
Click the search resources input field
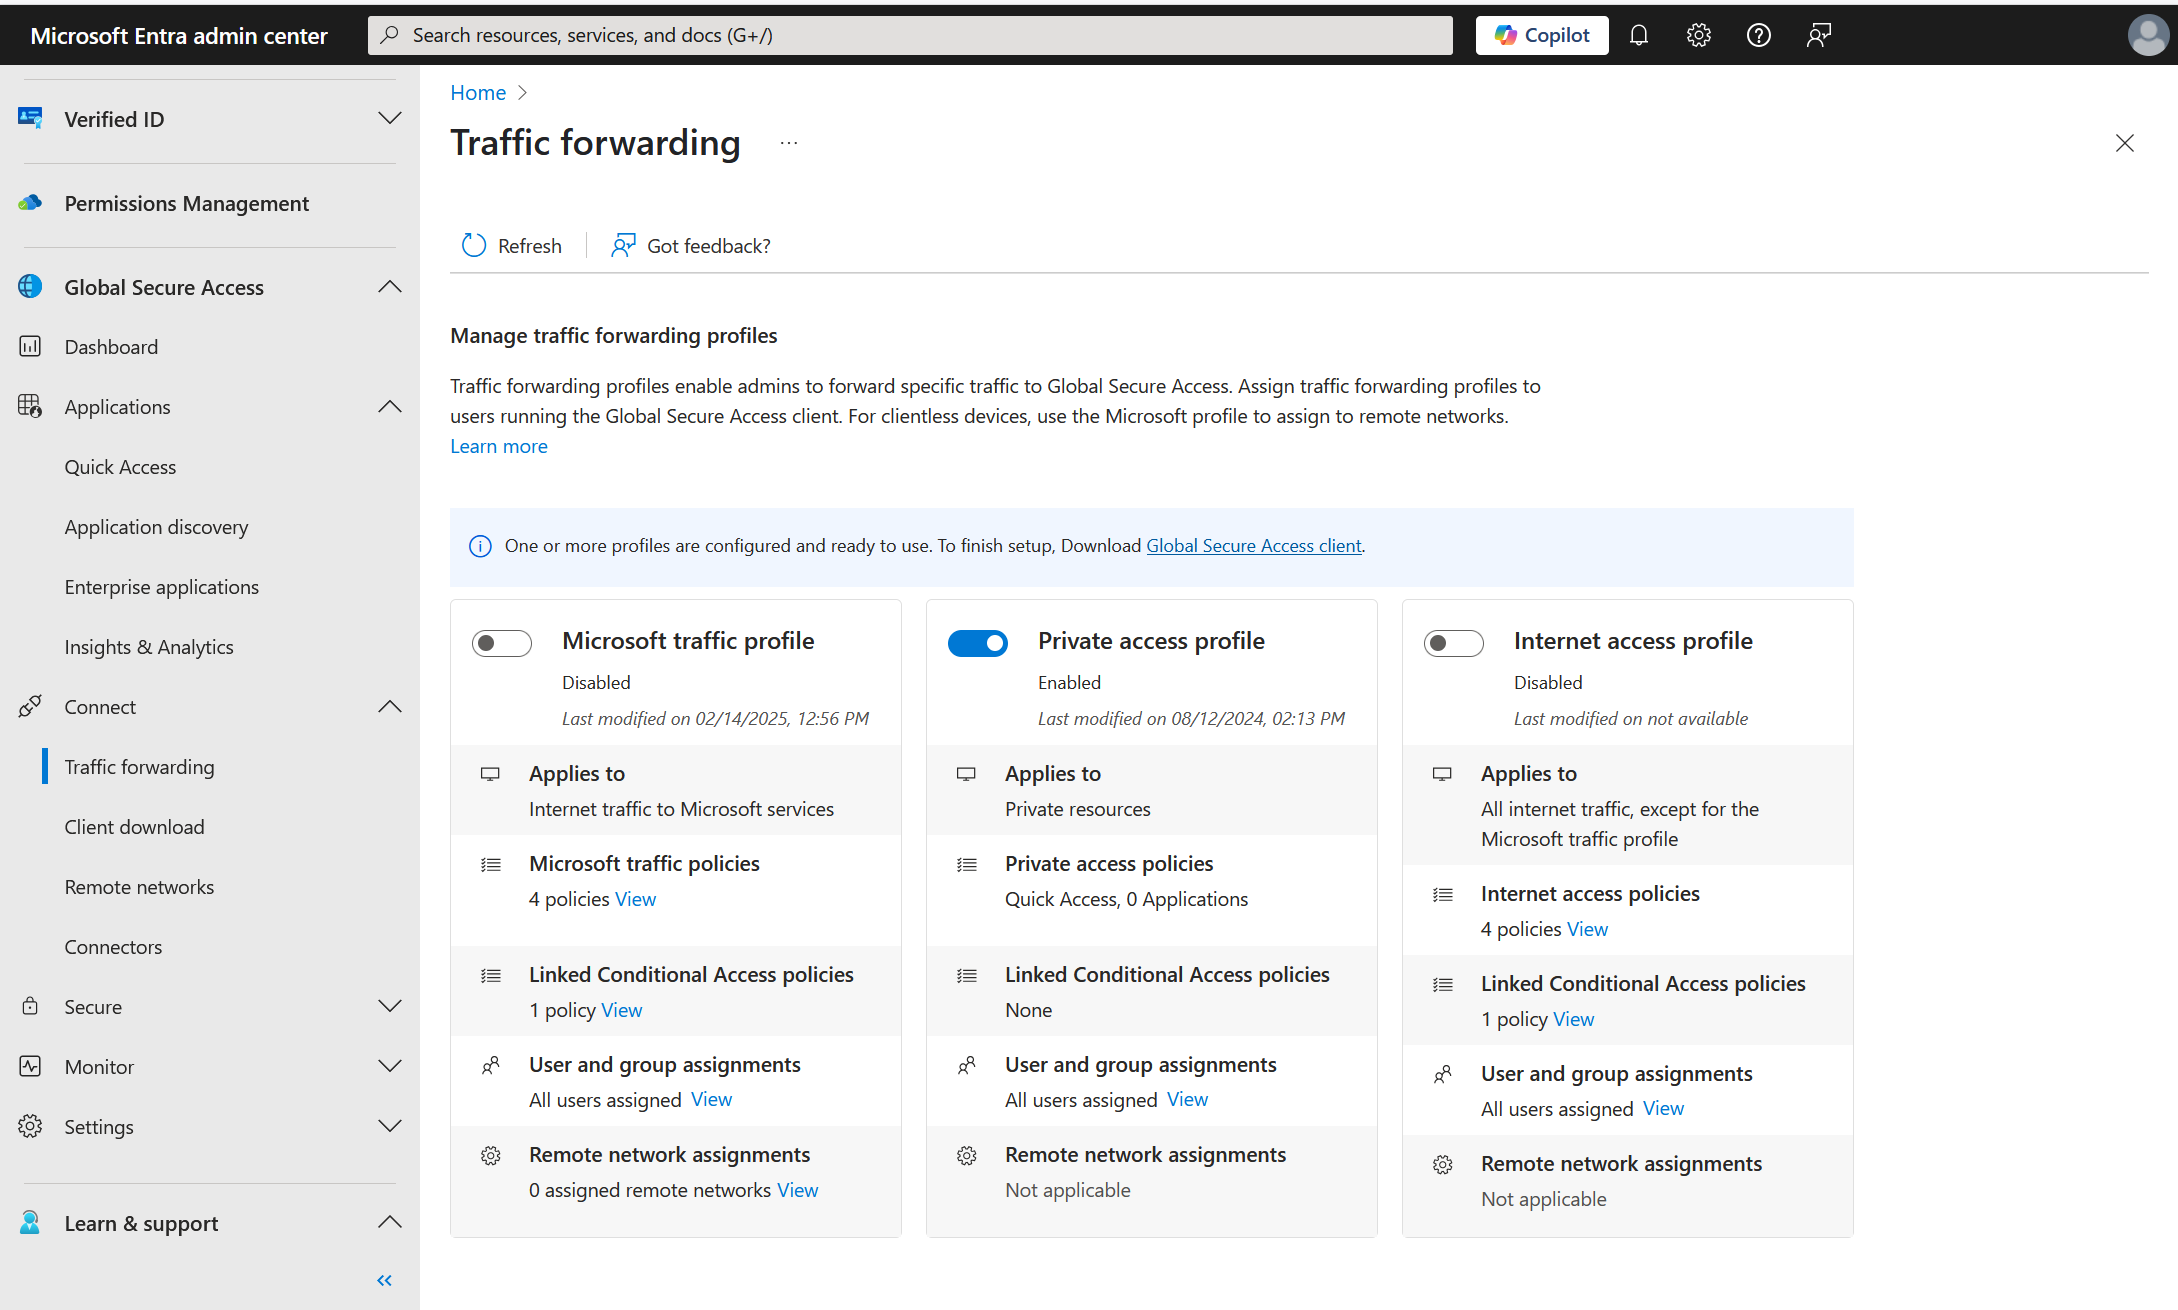pos(910,35)
